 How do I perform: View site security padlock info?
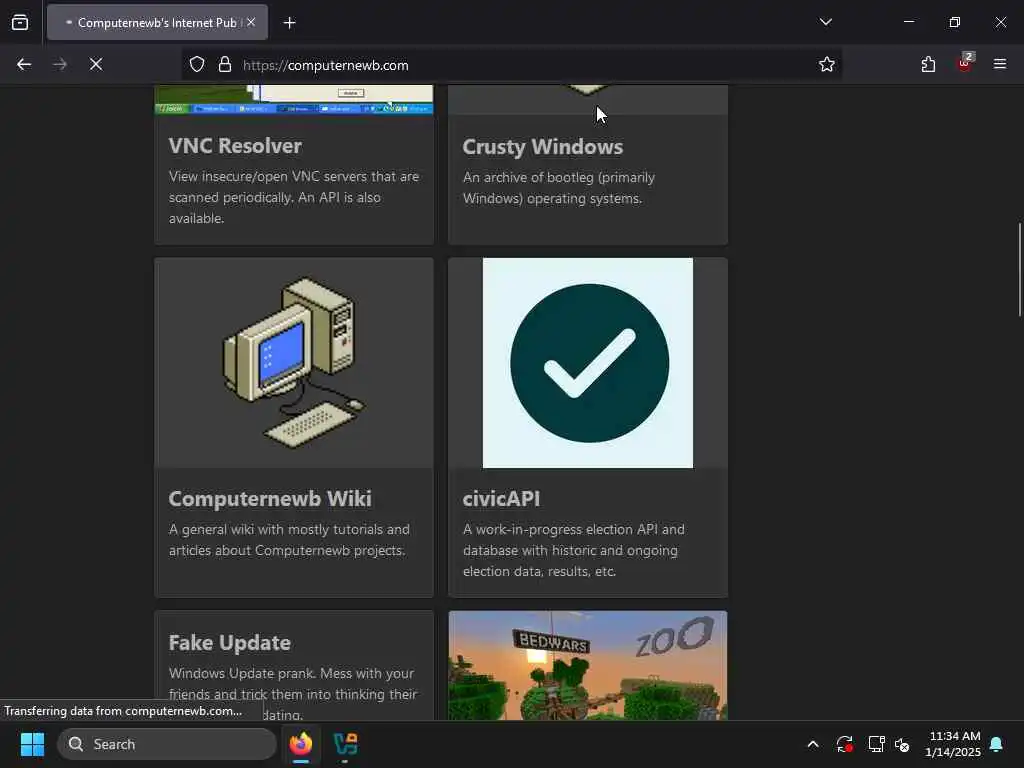[225, 65]
